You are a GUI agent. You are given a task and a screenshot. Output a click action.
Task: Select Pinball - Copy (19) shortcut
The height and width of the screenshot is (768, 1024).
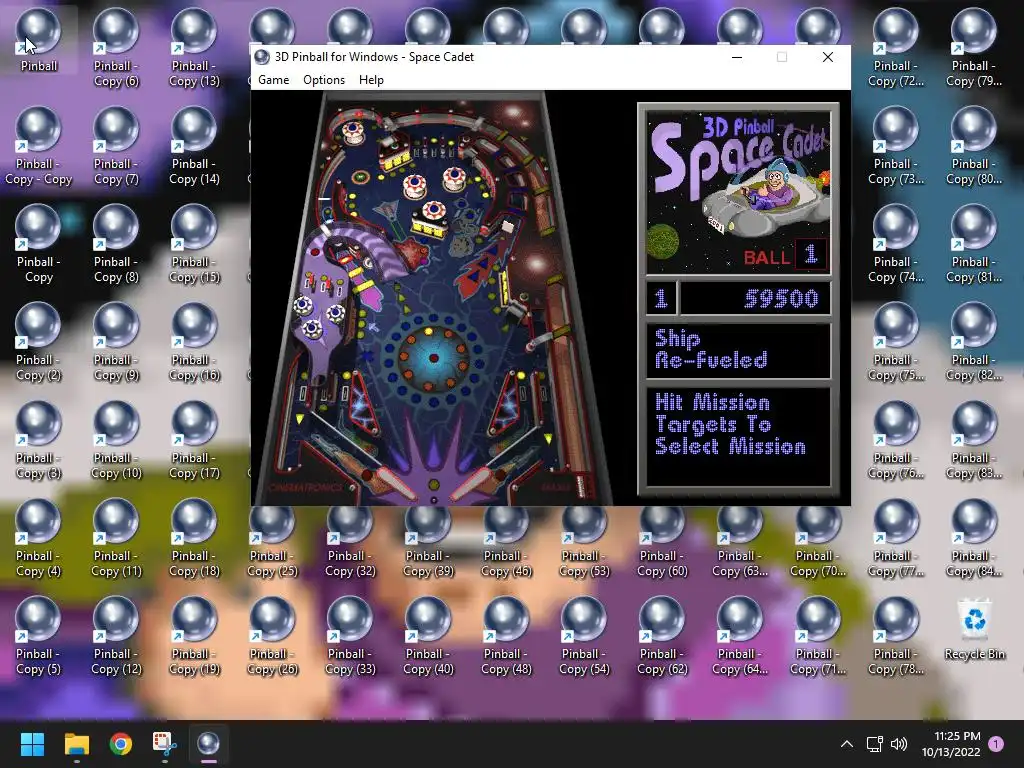tap(194, 636)
